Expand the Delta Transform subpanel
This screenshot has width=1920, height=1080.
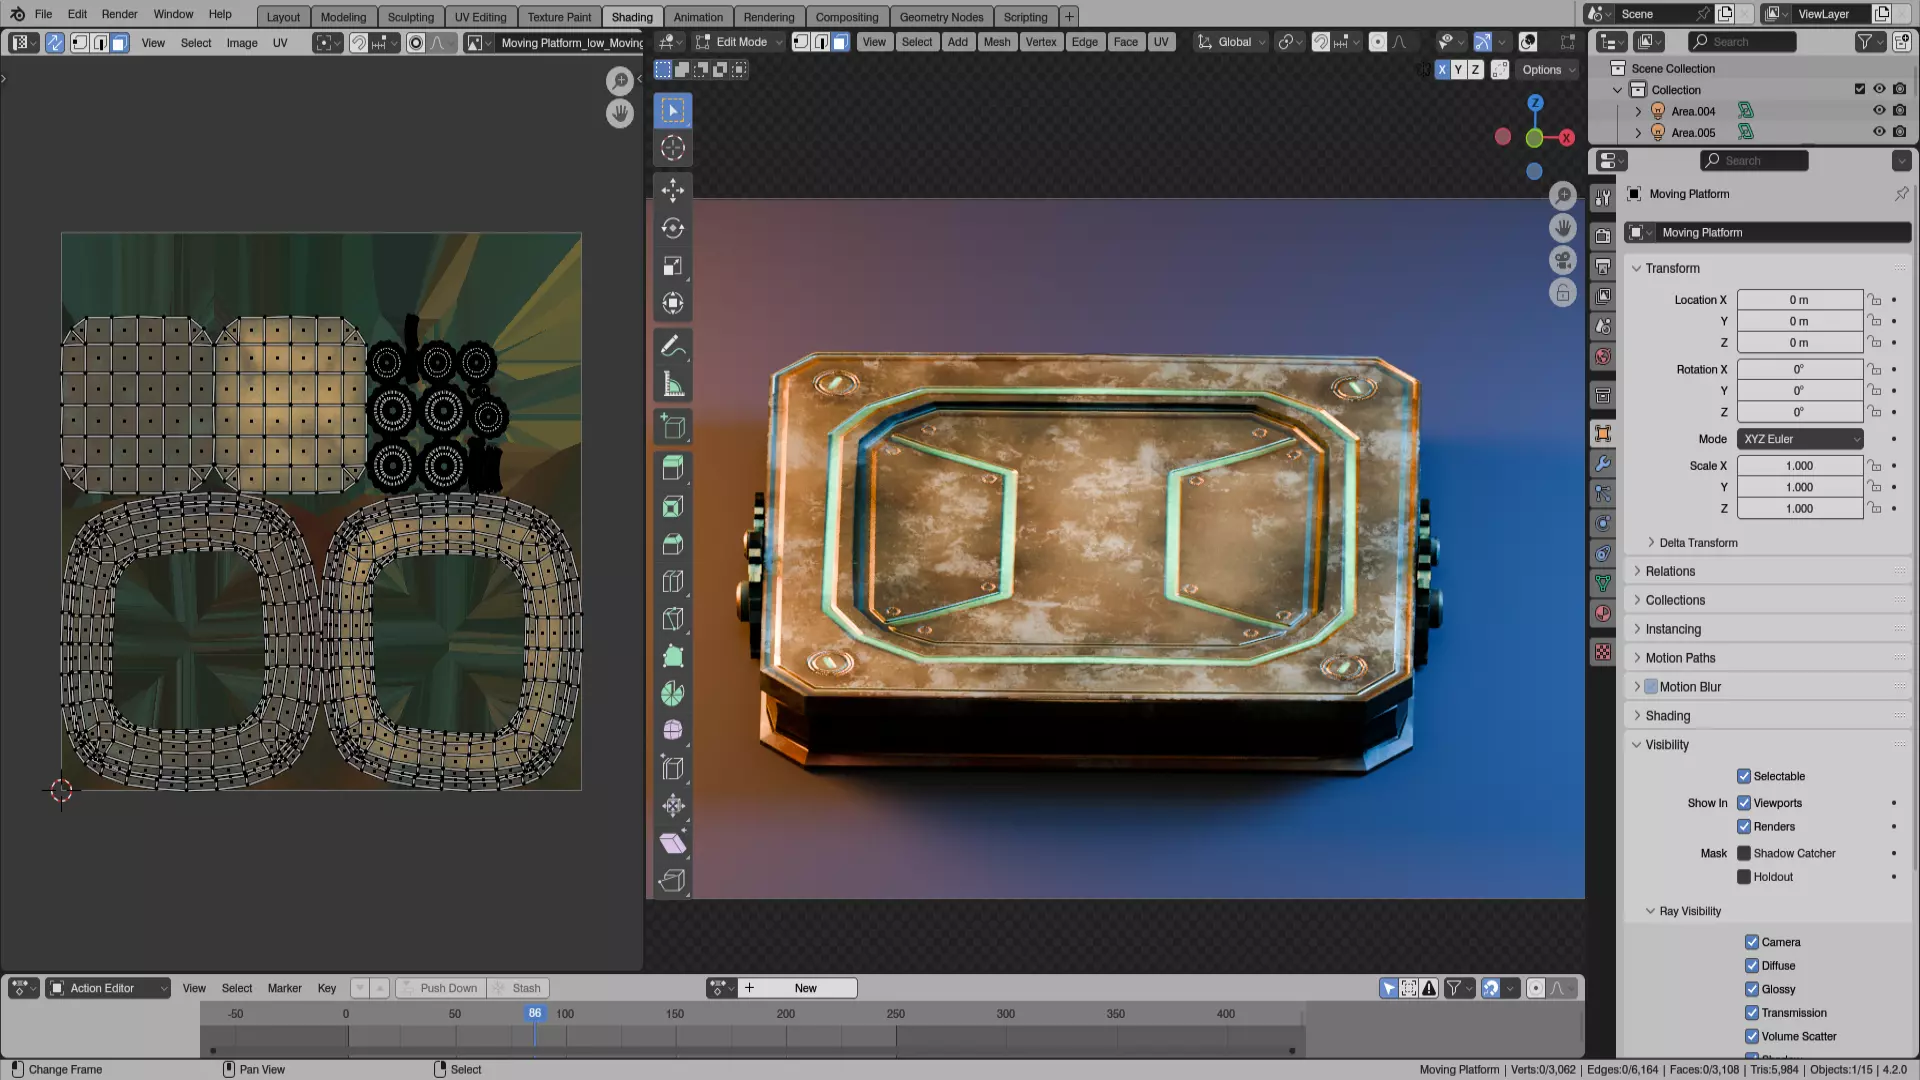click(x=1698, y=543)
